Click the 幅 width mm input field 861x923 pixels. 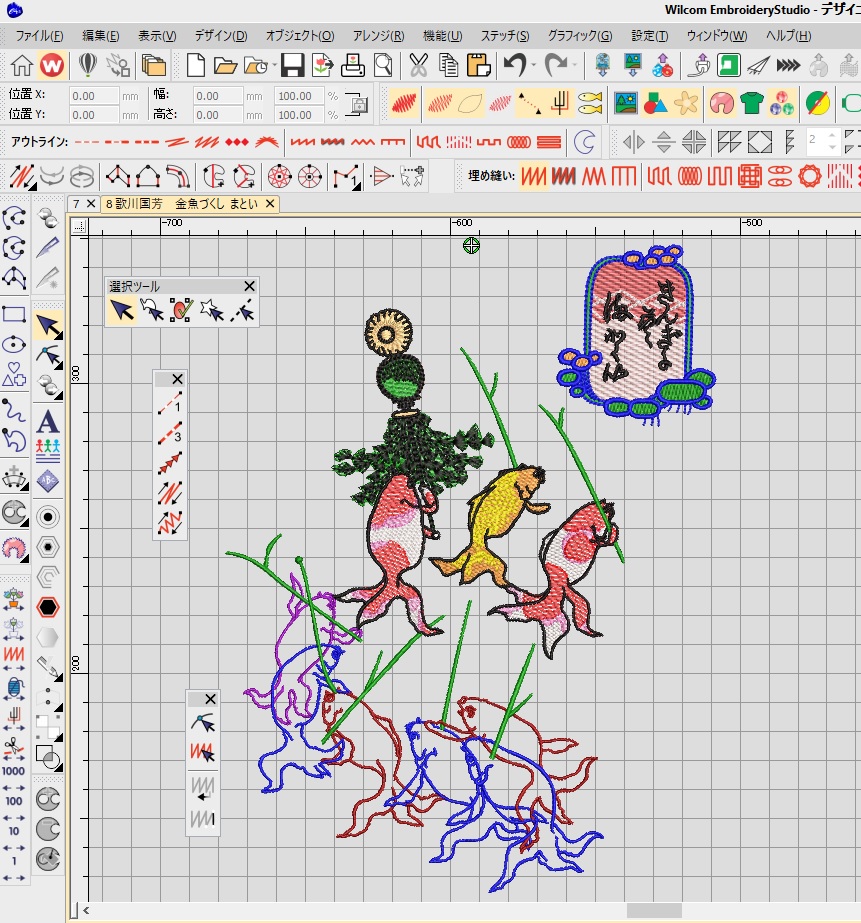pos(218,96)
